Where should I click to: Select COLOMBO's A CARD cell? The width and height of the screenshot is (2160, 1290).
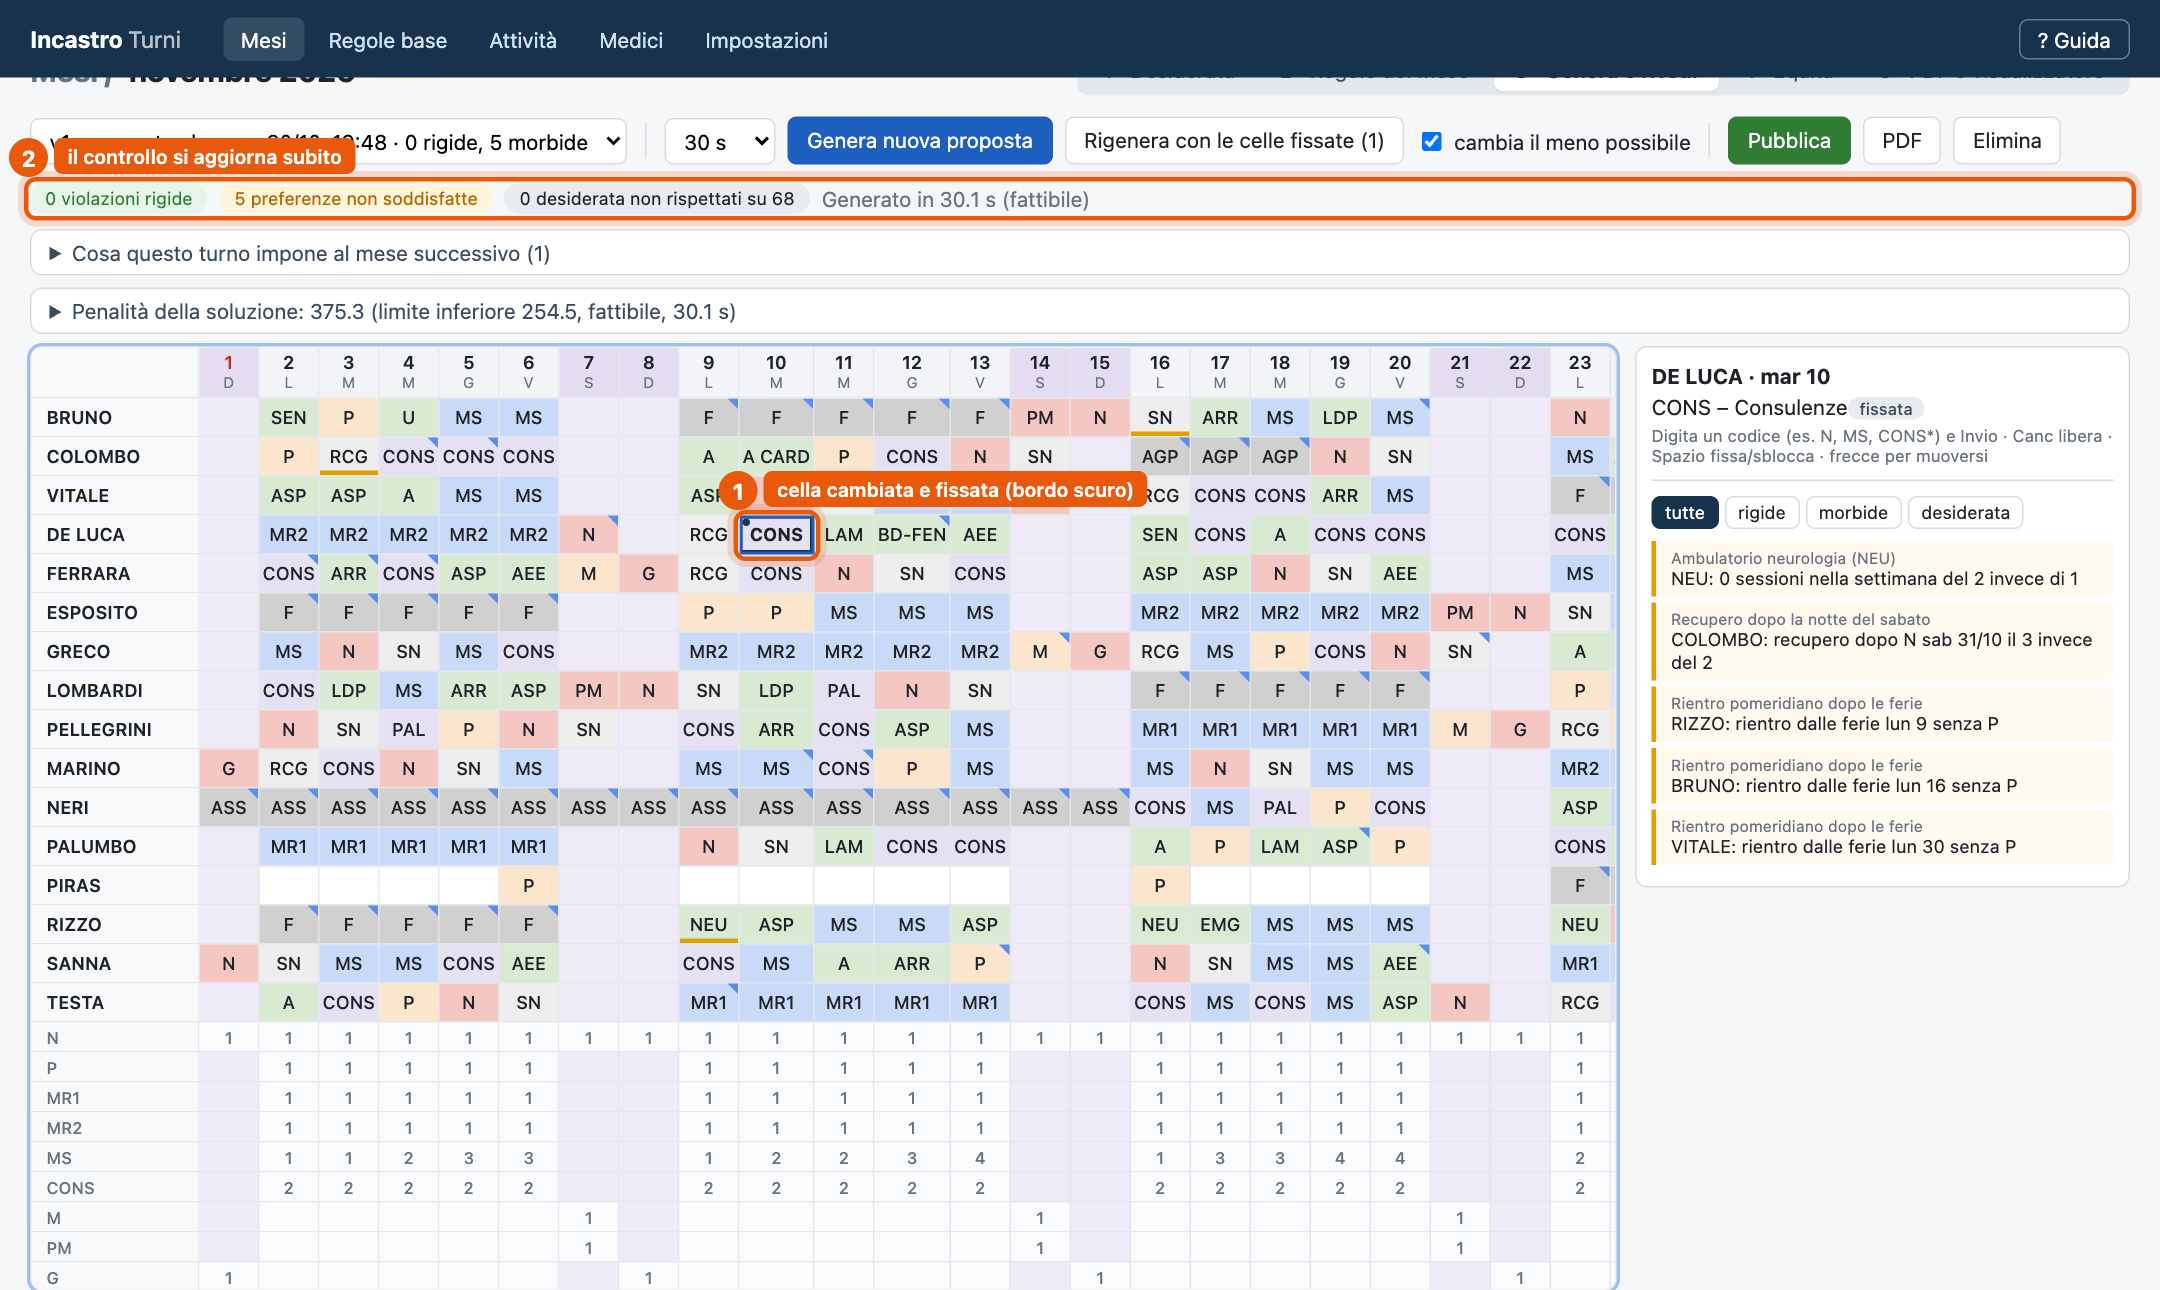click(x=776, y=456)
